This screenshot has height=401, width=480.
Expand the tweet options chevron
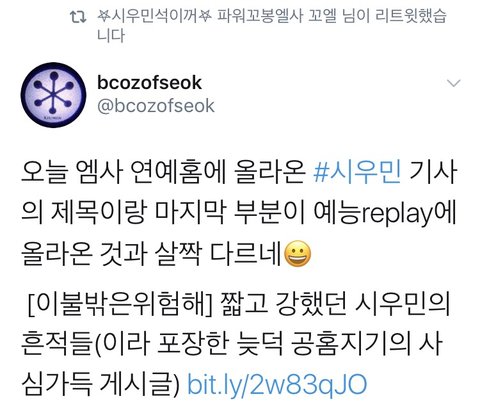(x=454, y=83)
